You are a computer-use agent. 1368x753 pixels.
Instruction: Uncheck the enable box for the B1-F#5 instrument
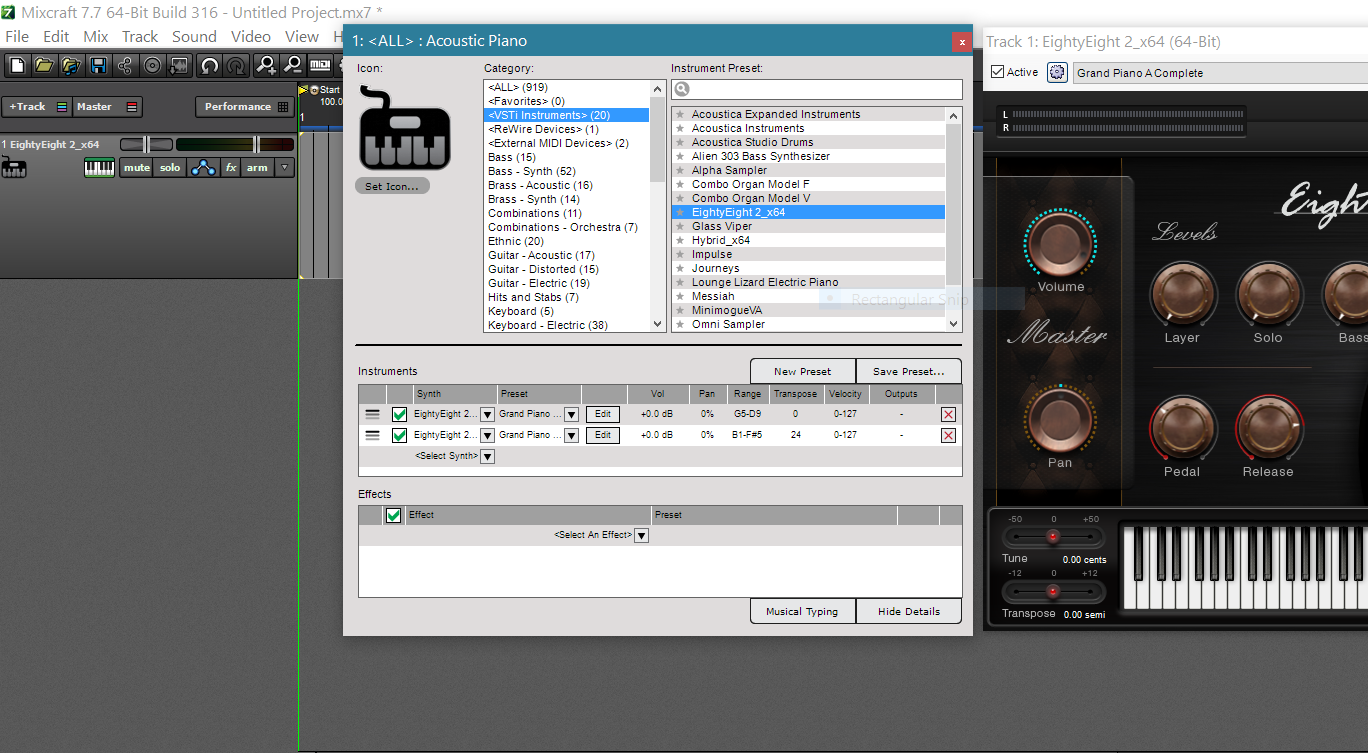pyautogui.click(x=400, y=435)
